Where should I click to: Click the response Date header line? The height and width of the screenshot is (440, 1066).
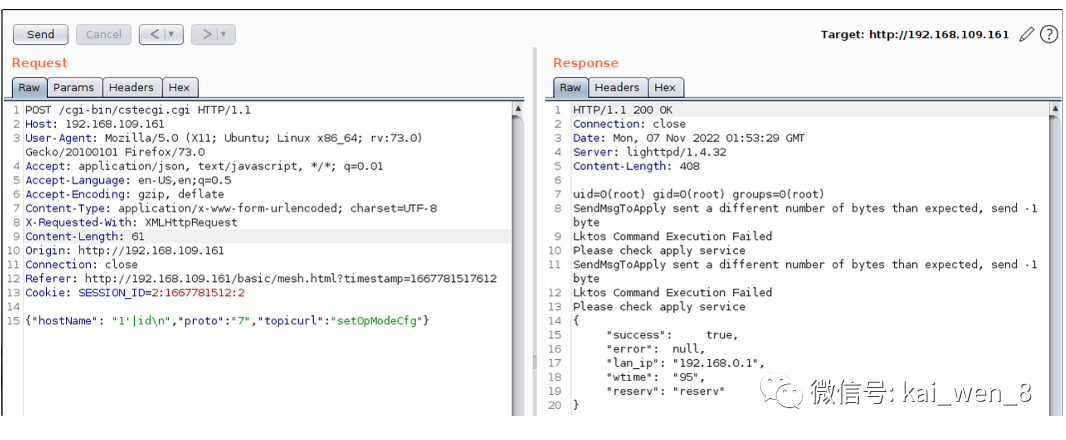[689, 138]
